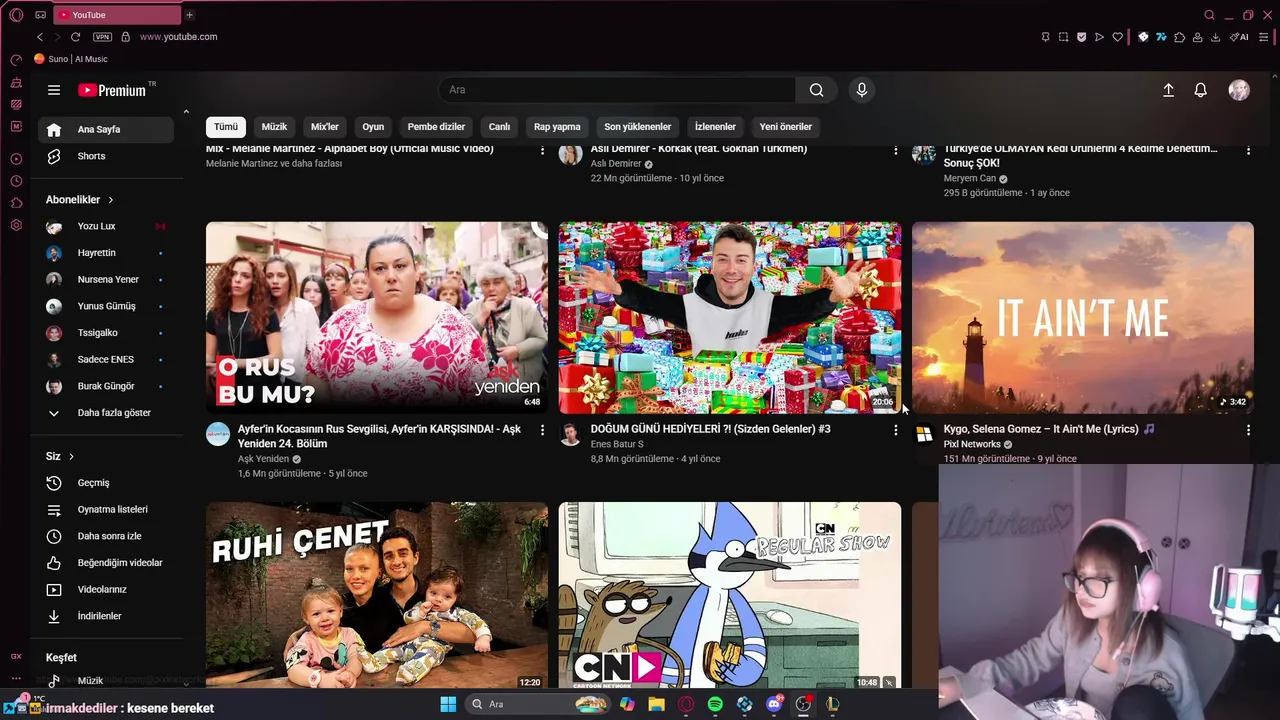The width and height of the screenshot is (1280, 720).
Task: Open options menu for Aslı Demirer Korkak video
Action: pyautogui.click(x=895, y=150)
